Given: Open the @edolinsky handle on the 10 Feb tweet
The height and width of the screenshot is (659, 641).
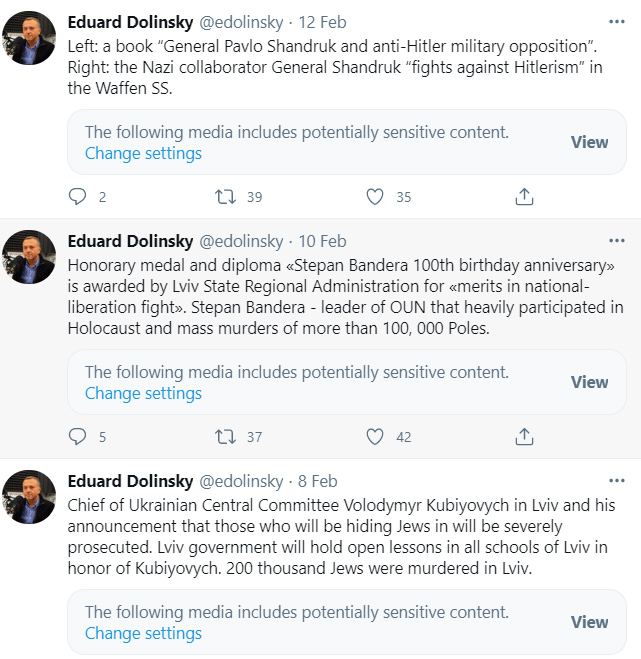Looking at the screenshot, I should (241, 241).
